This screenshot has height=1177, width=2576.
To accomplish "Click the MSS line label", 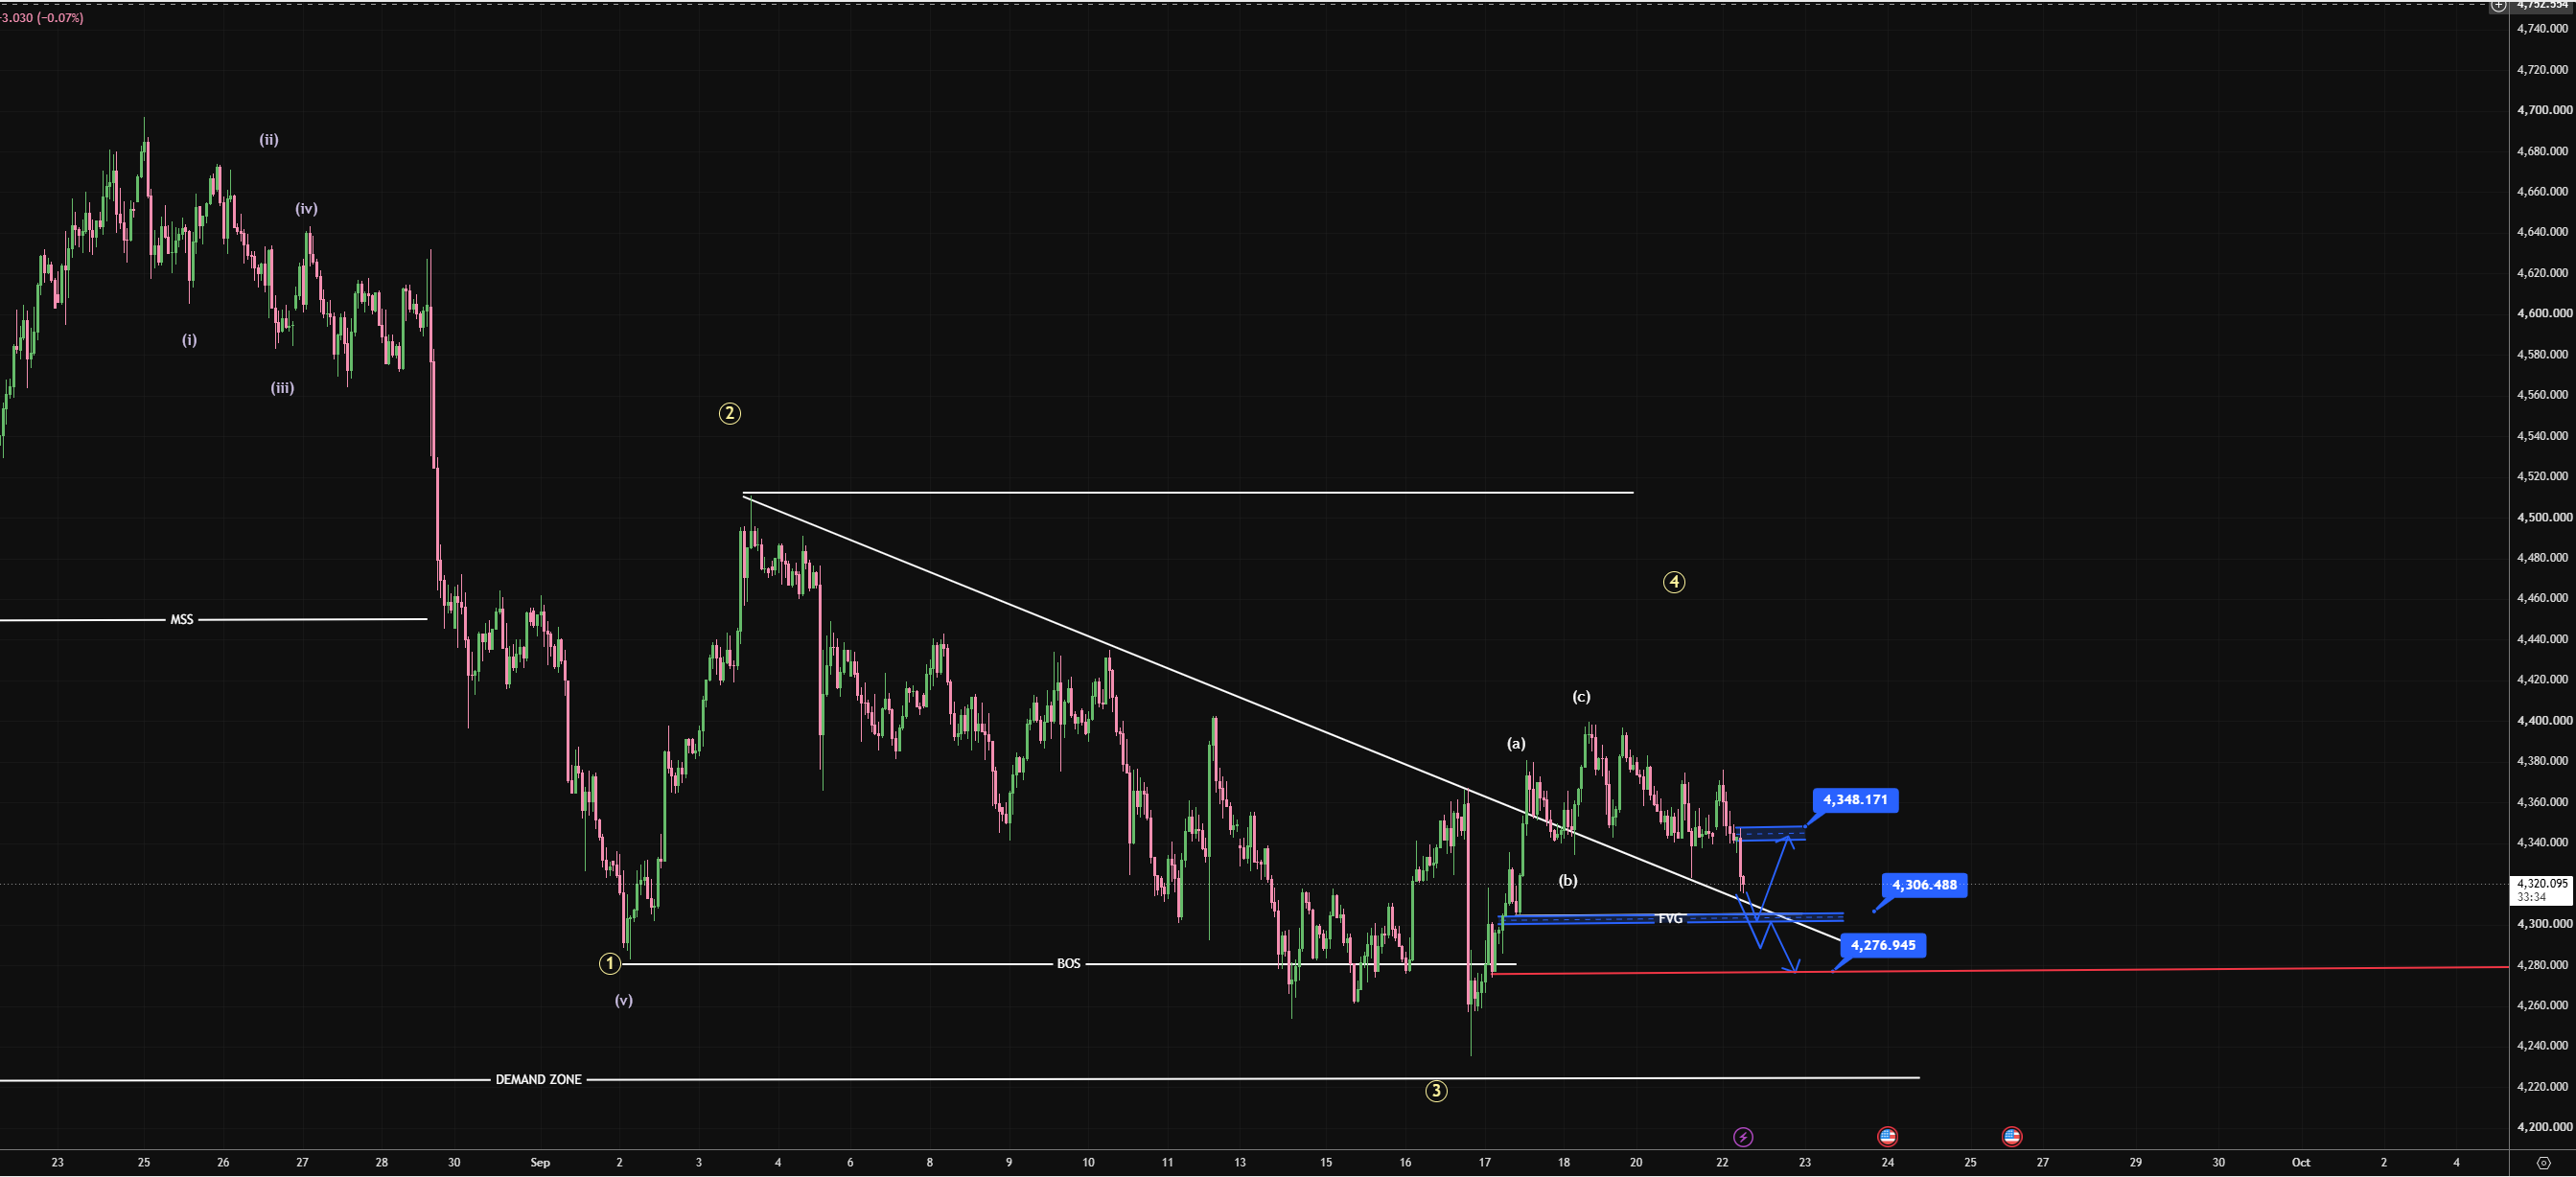I will [x=182, y=620].
